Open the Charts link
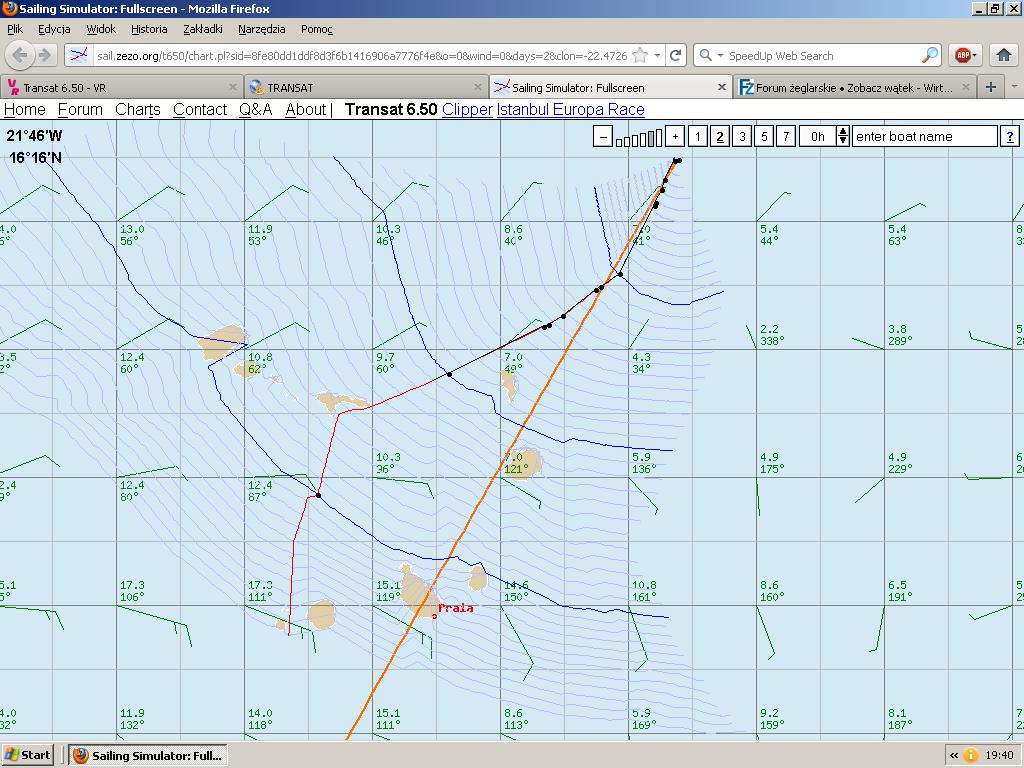The image size is (1024, 768). pyautogui.click(x=138, y=109)
